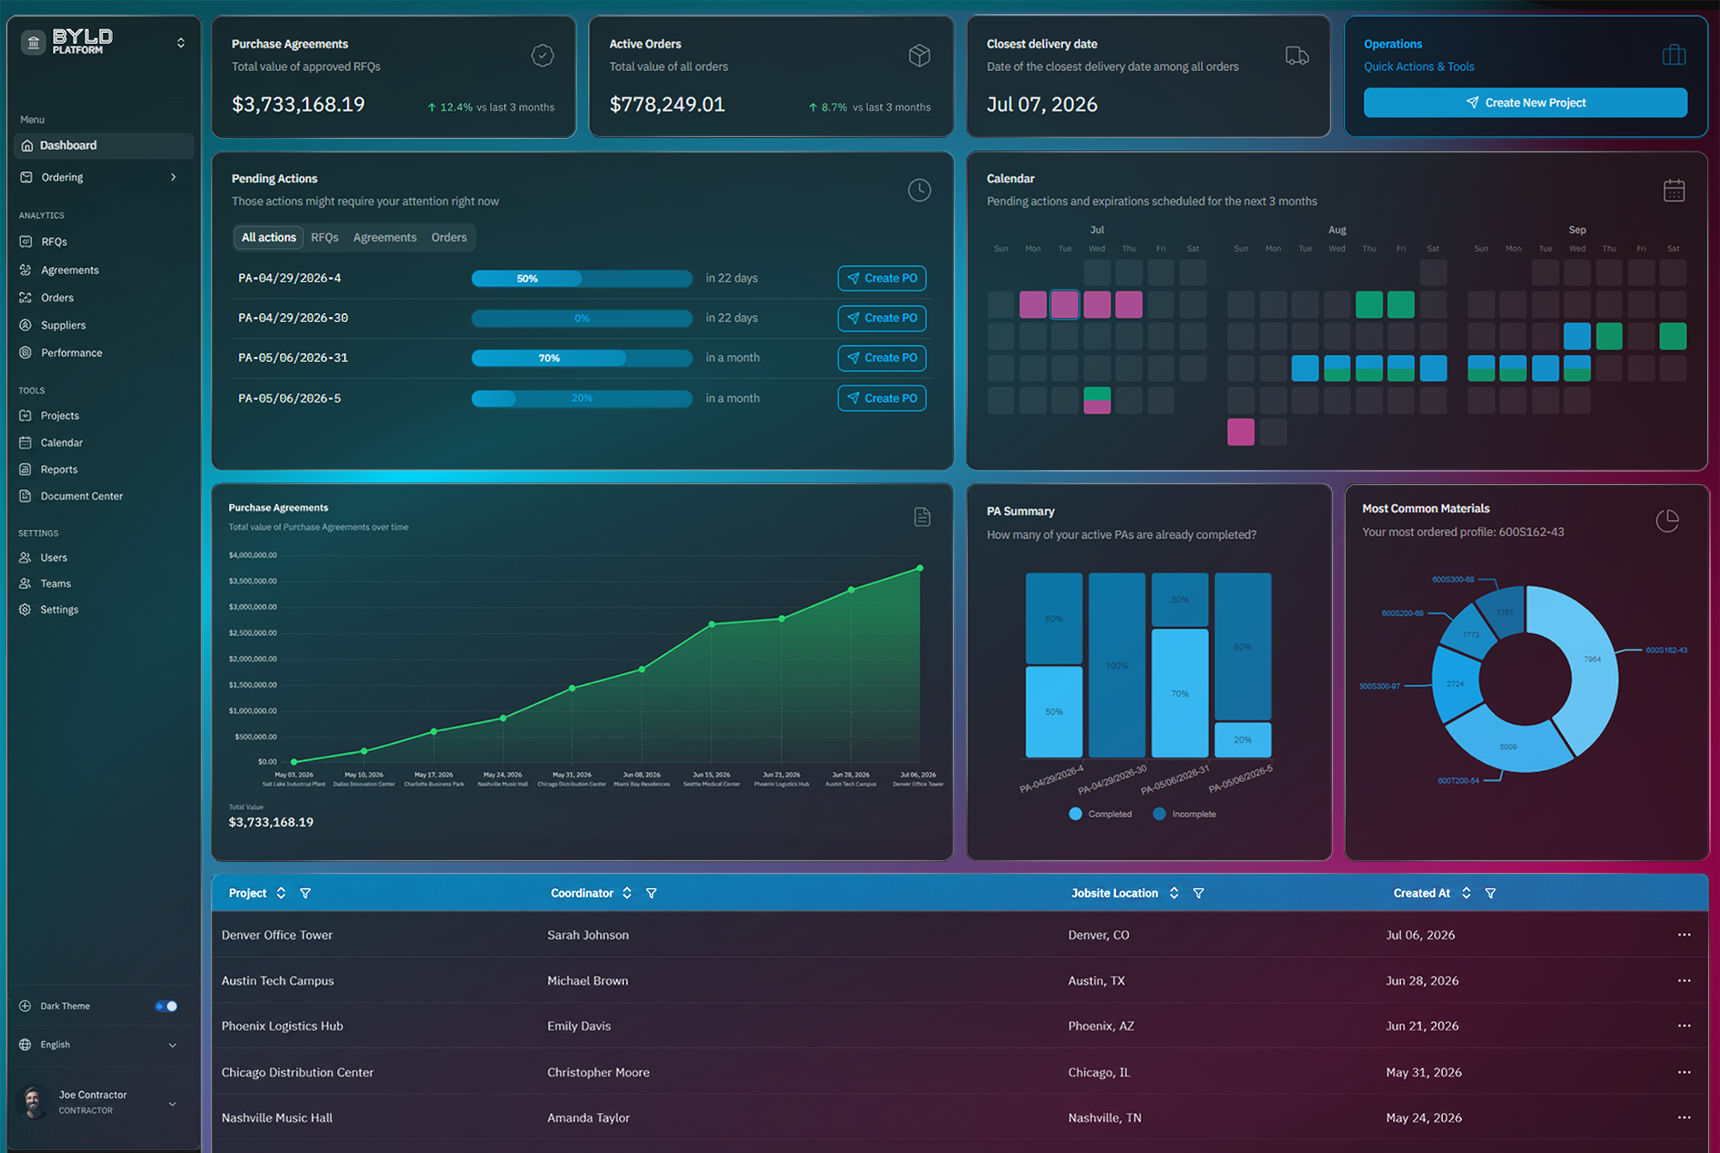Select the Nashville Music Hall project row
The height and width of the screenshot is (1153, 1720).
coord(960,1118)
